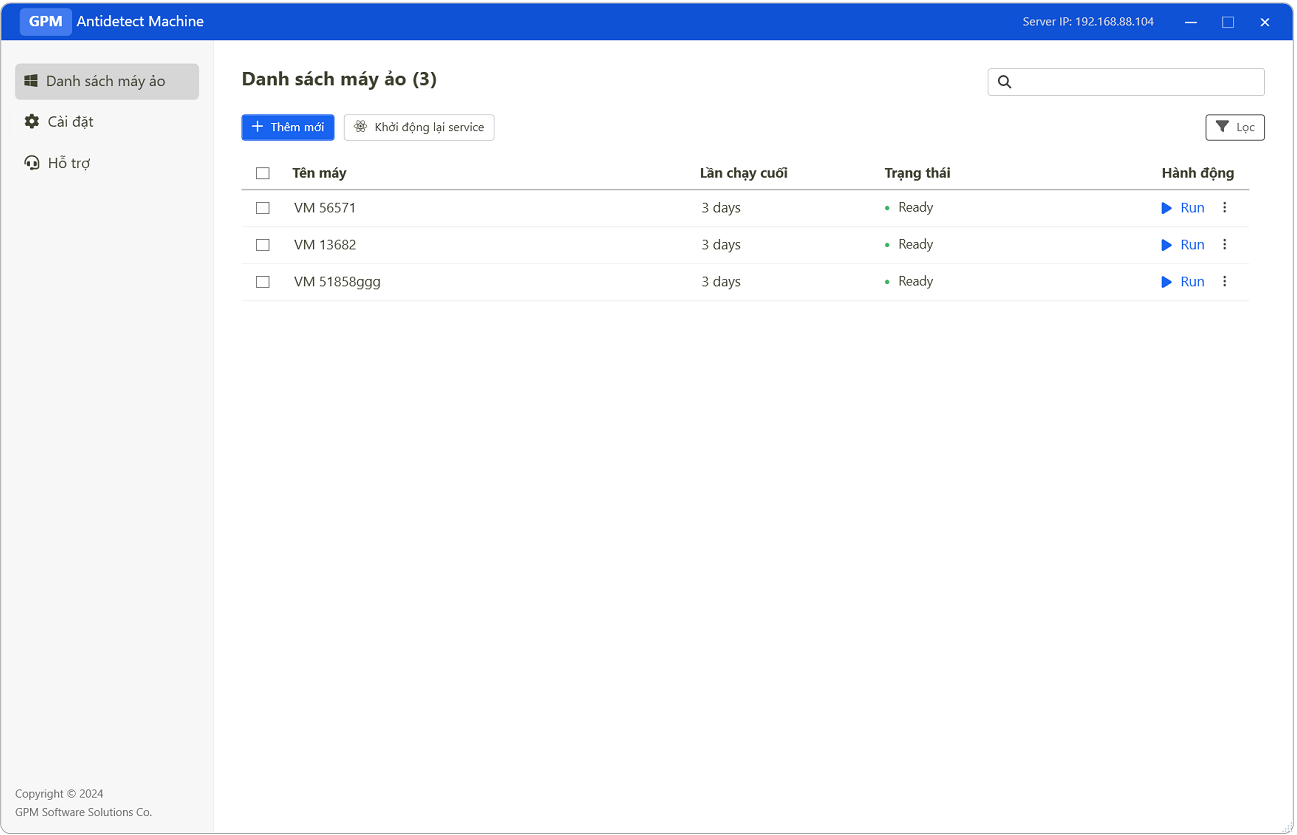
Task: Click the gear icon beside Cài đặt
Action: [x=32, y=122]
